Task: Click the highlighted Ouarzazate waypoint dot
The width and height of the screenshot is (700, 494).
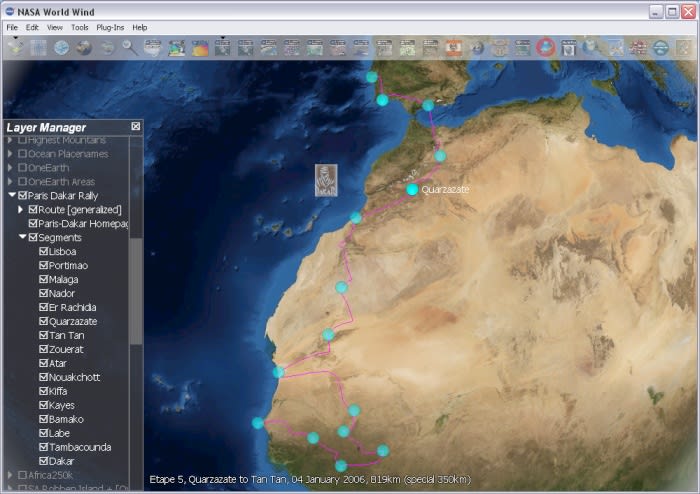Action: tap(412, 189)
